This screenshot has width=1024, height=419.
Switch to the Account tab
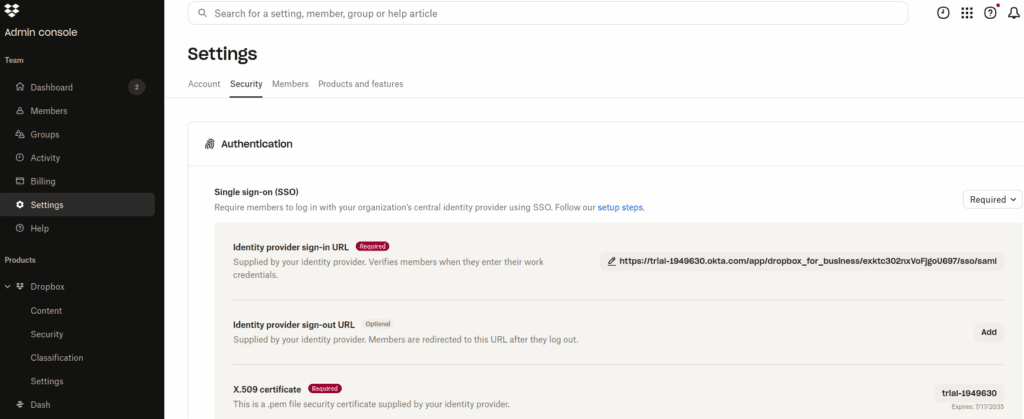204,84
